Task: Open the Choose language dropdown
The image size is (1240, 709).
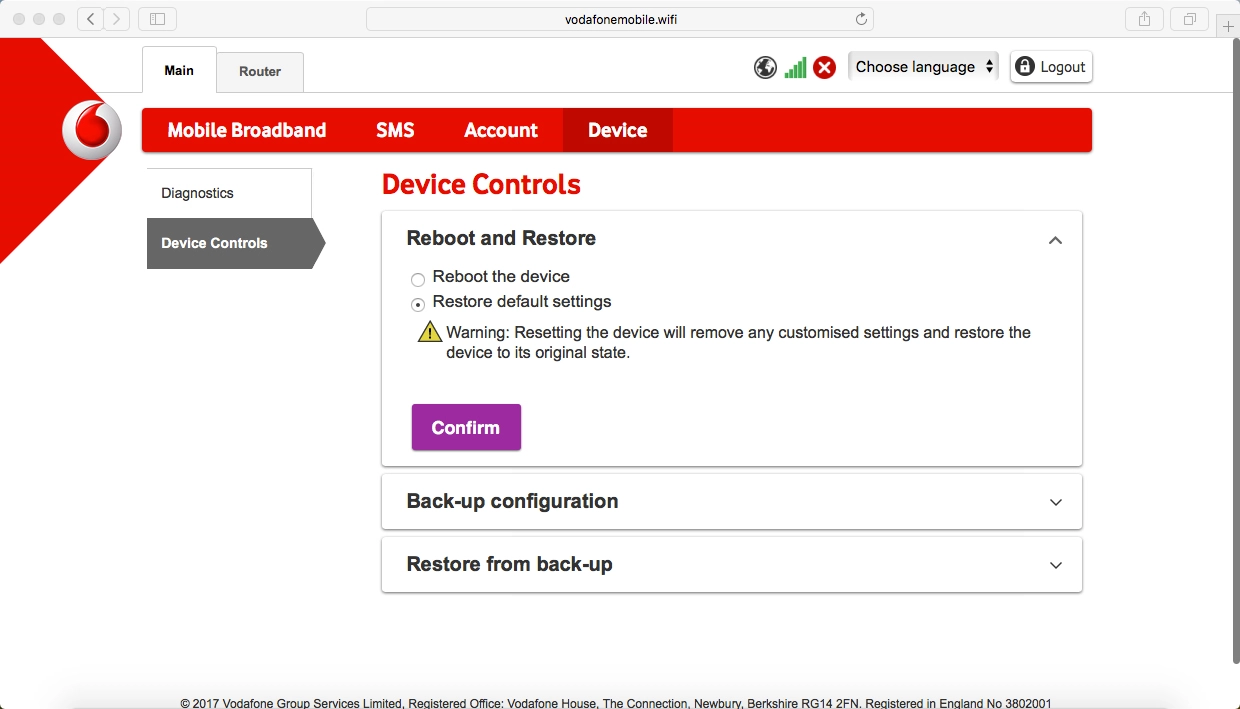Action: click(921, 66)
